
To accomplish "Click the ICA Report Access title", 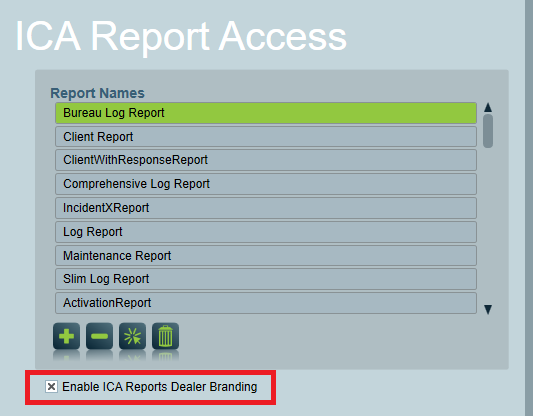I will point(181,36).
